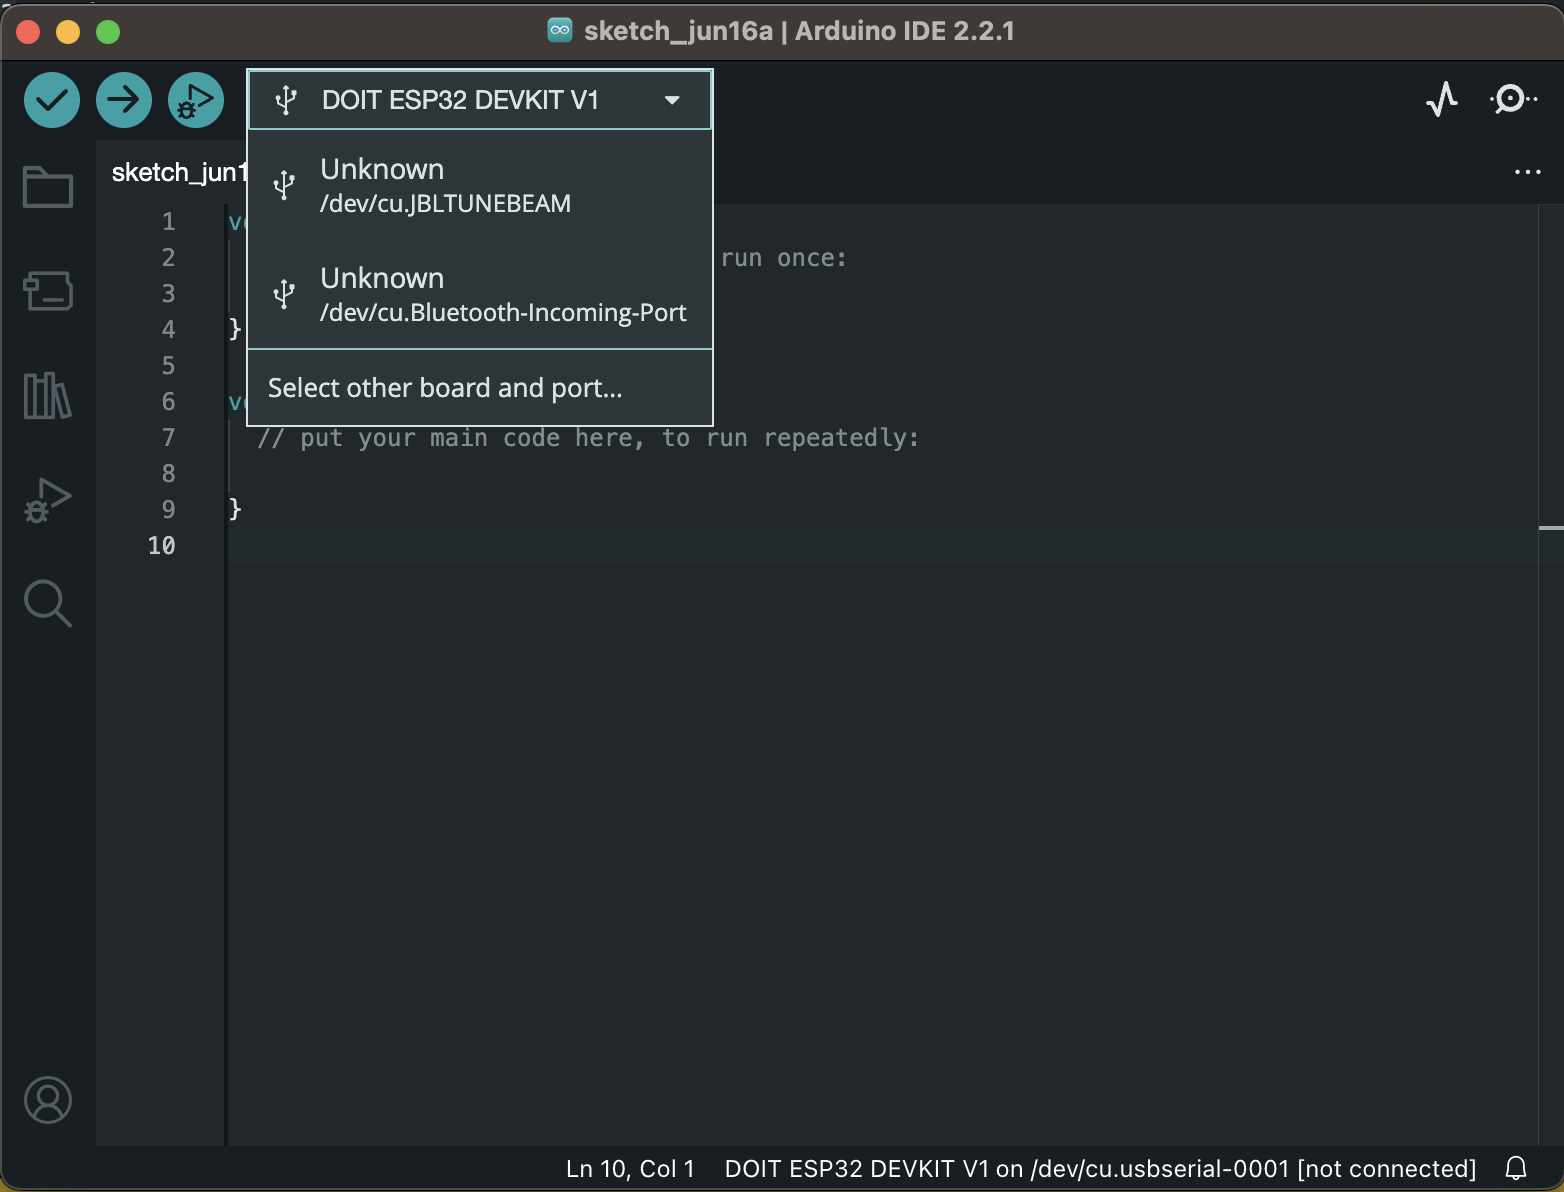Viewport: 1564px width, 1192px height.
Task: Open the Debug sidebar panel
Action: point(48,500)
